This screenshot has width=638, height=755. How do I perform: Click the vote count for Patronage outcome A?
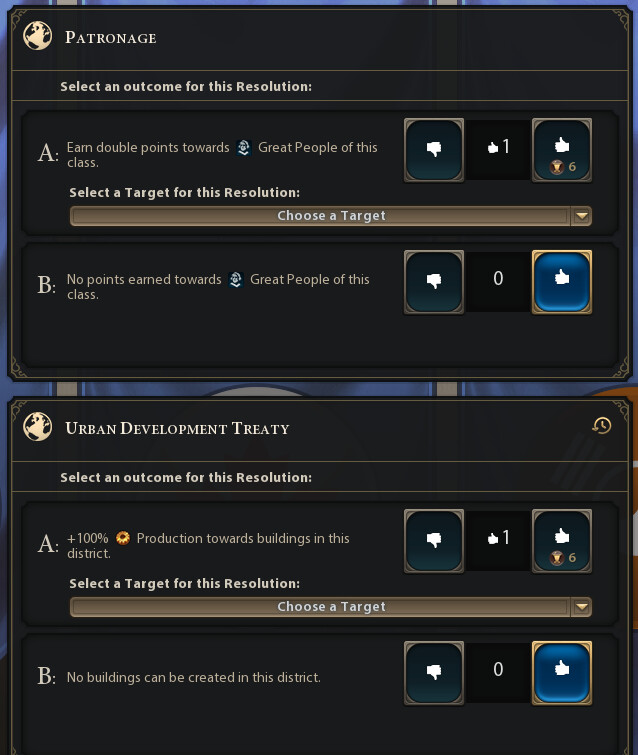[498, 148]
